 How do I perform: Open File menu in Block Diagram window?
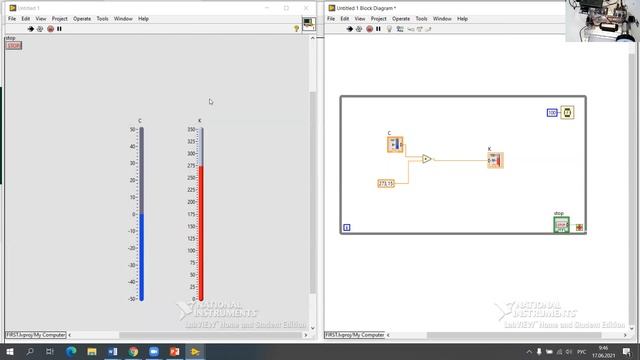click(x=331, y=19)
